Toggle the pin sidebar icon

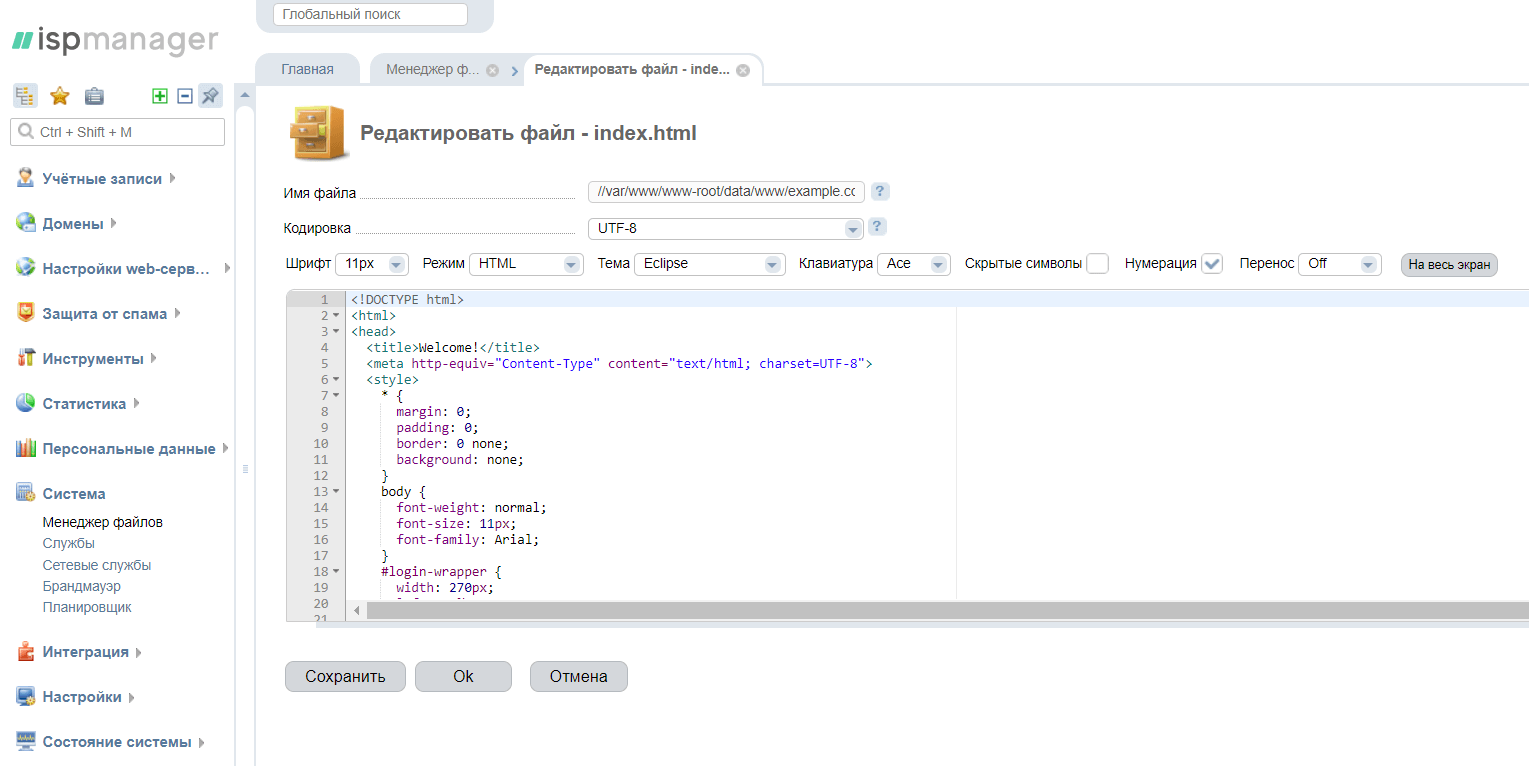tap(210, 96)
